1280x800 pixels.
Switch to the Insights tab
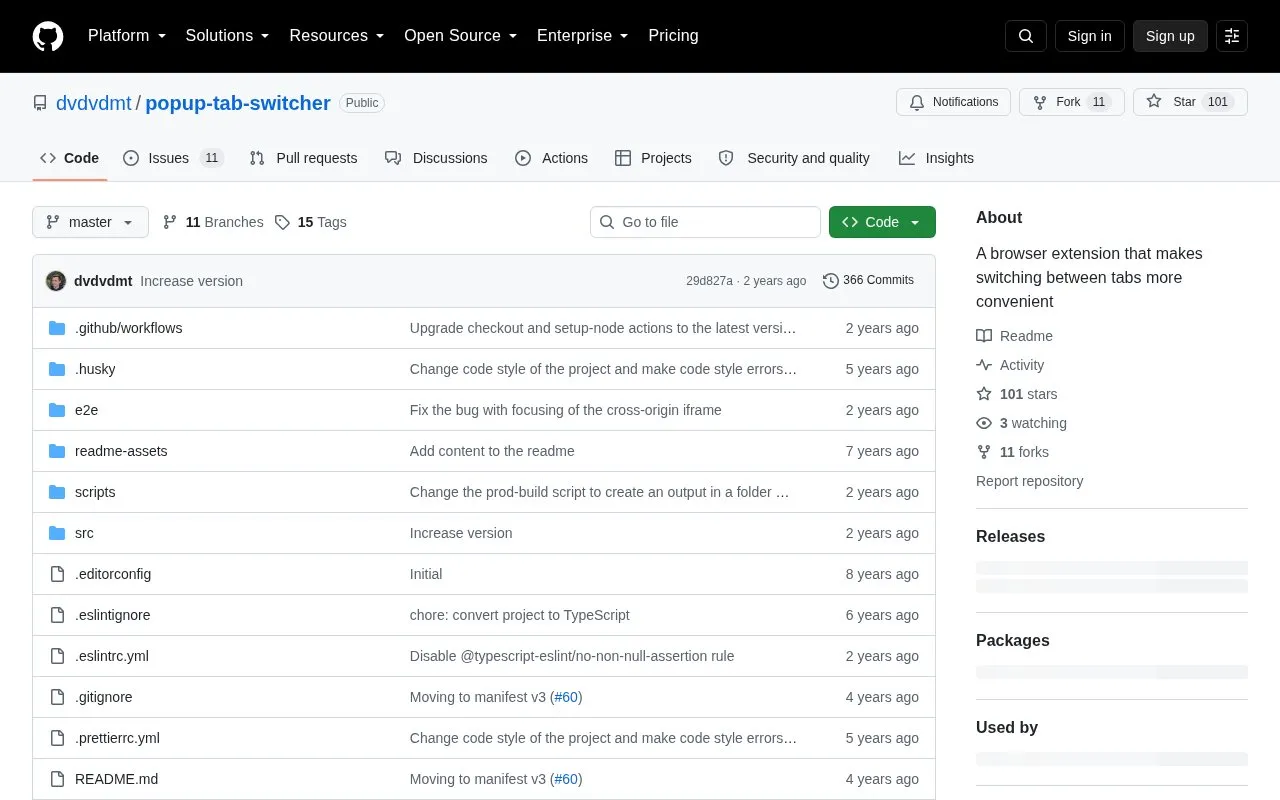click(936, 158)
